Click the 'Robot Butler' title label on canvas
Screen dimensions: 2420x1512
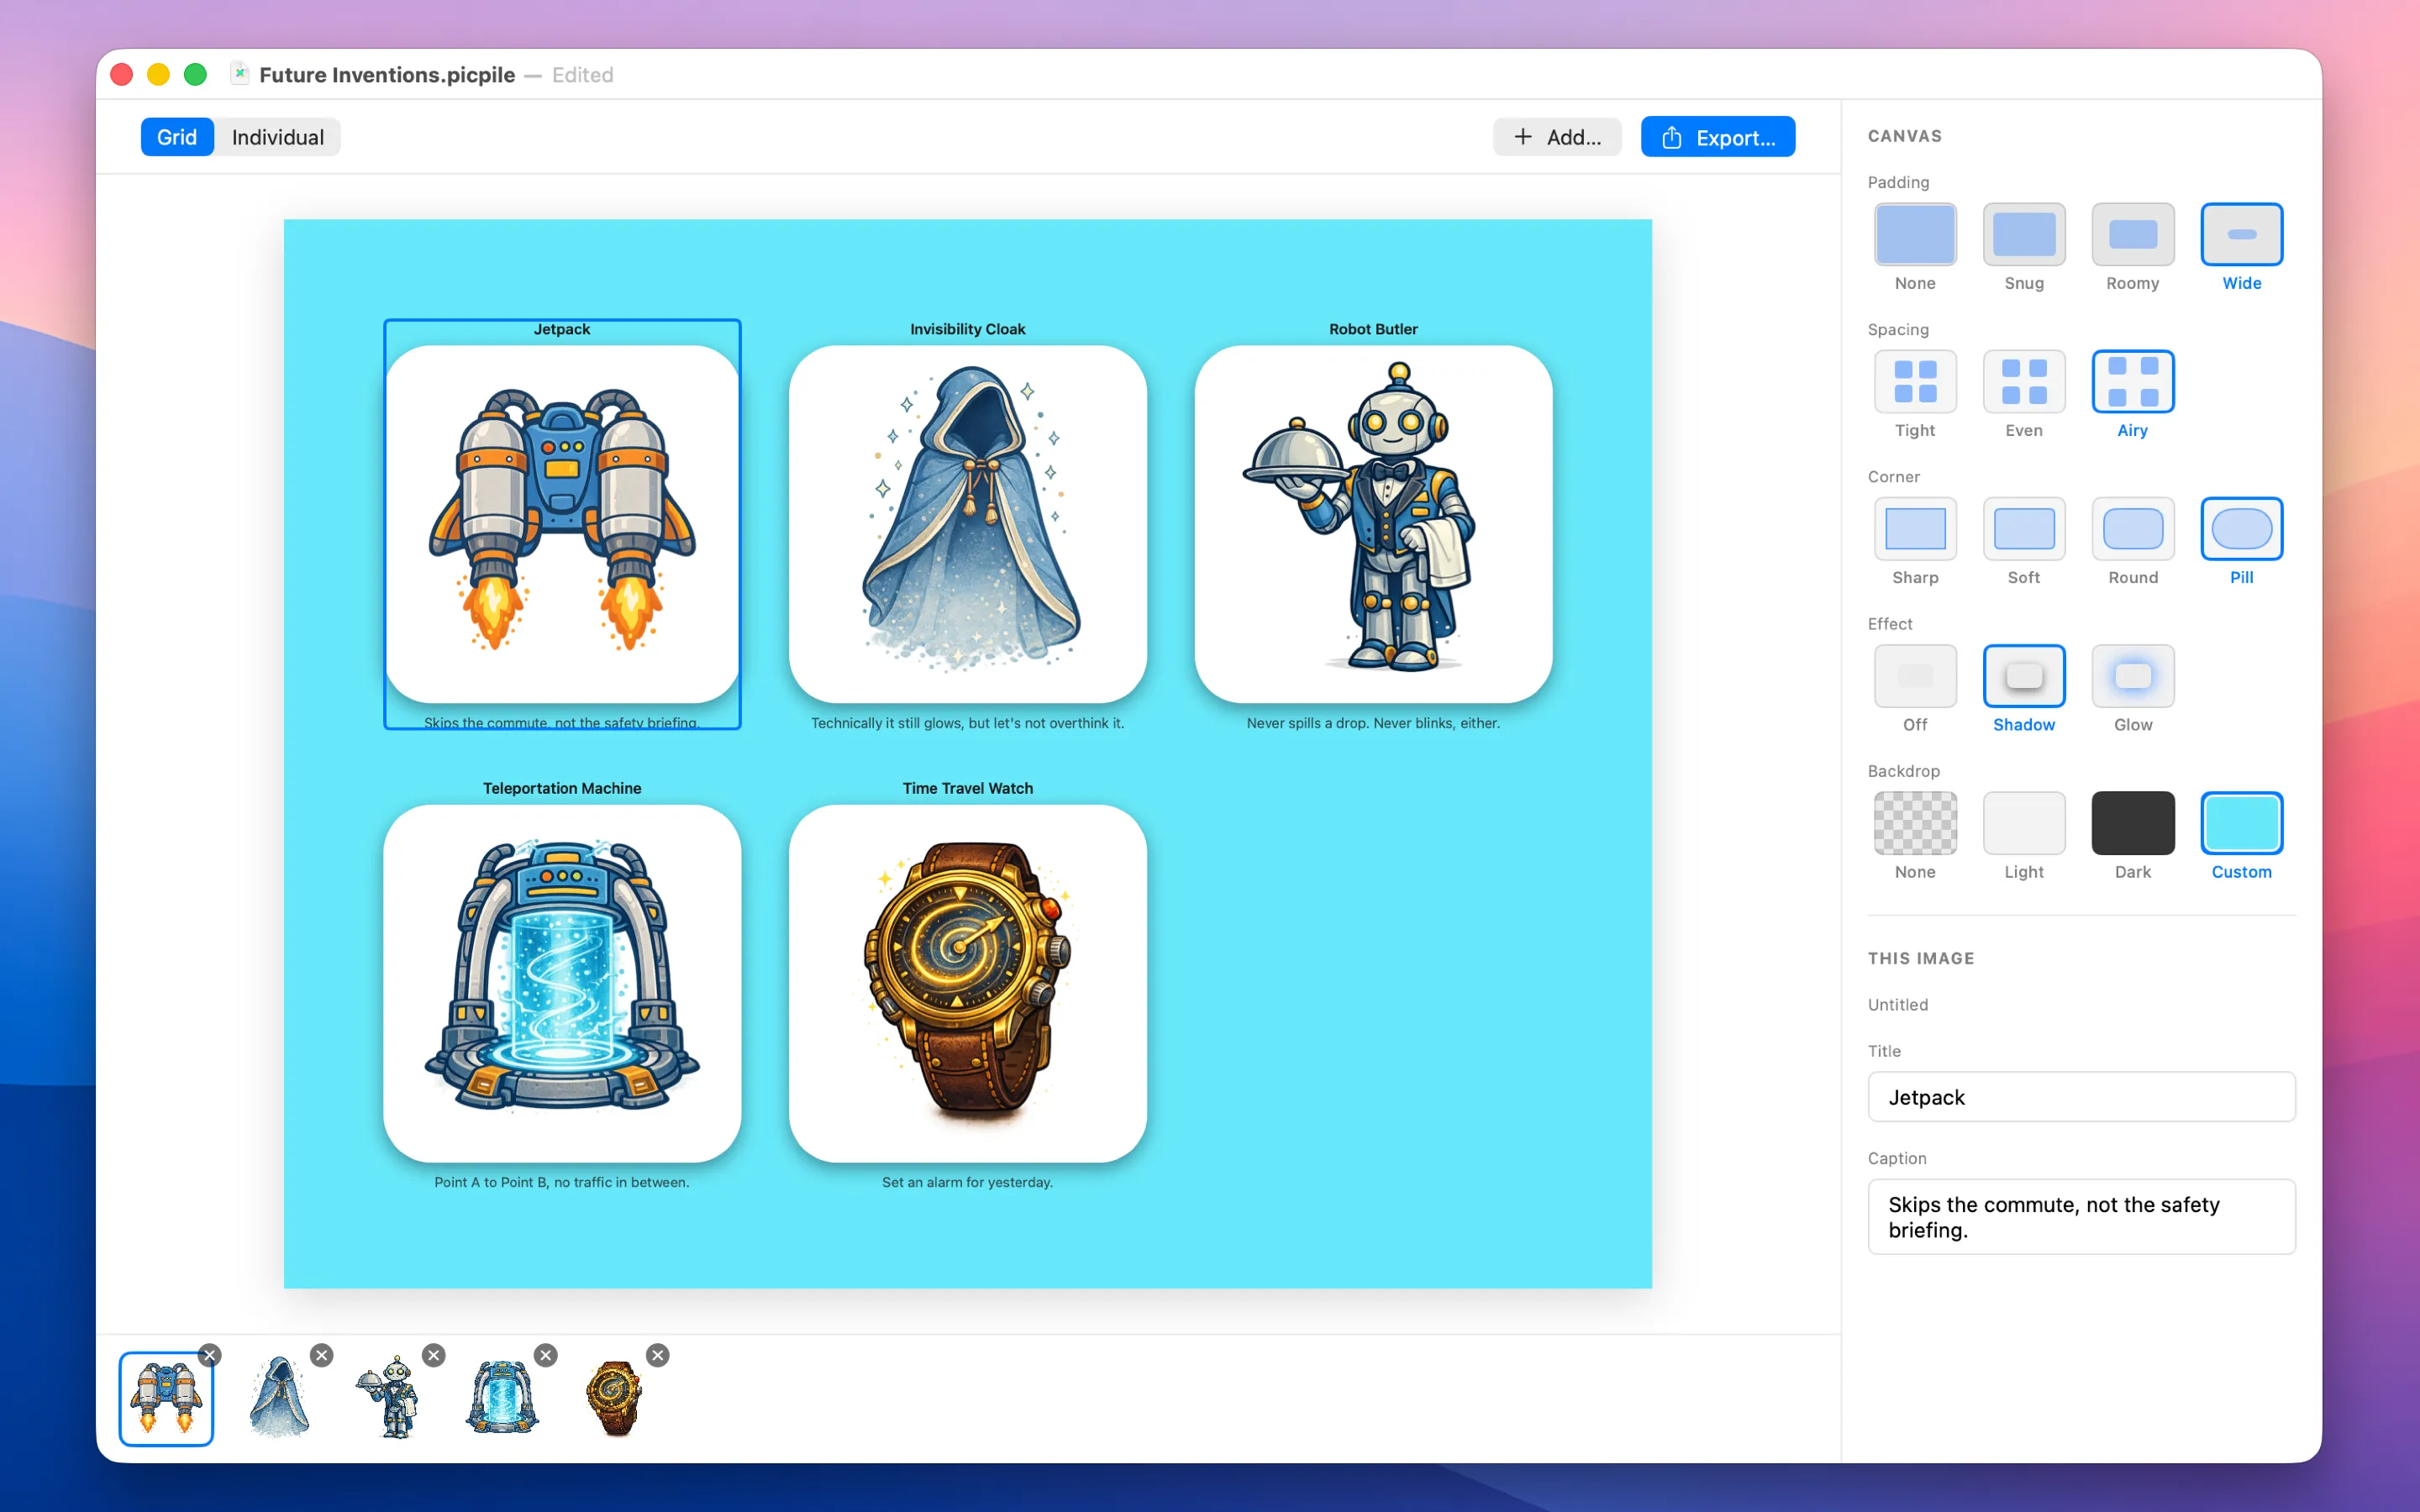(x=1373, y=329)
